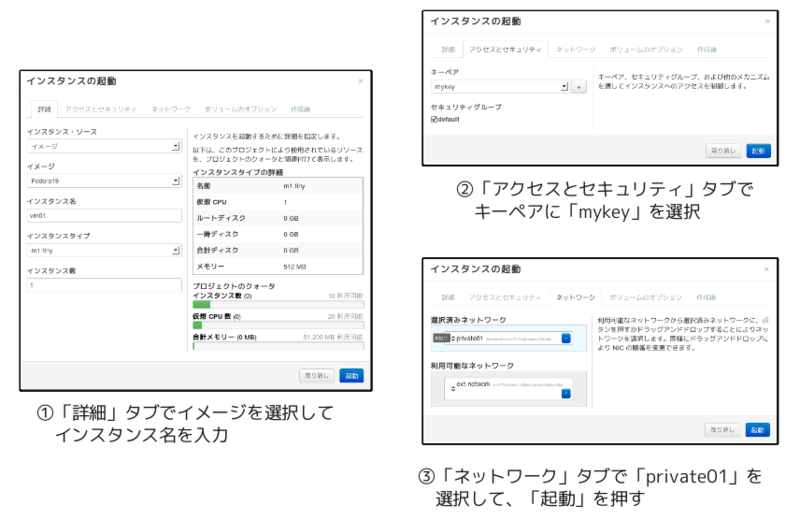
Task: Close the details-tab launch dialog with X
Action: [x=361, y=81]
